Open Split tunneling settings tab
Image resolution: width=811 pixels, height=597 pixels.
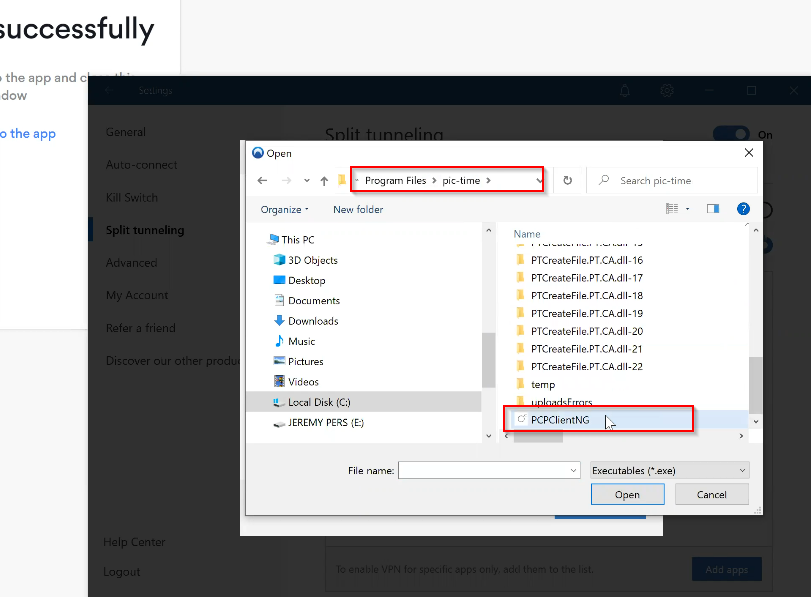coord(145,230)
